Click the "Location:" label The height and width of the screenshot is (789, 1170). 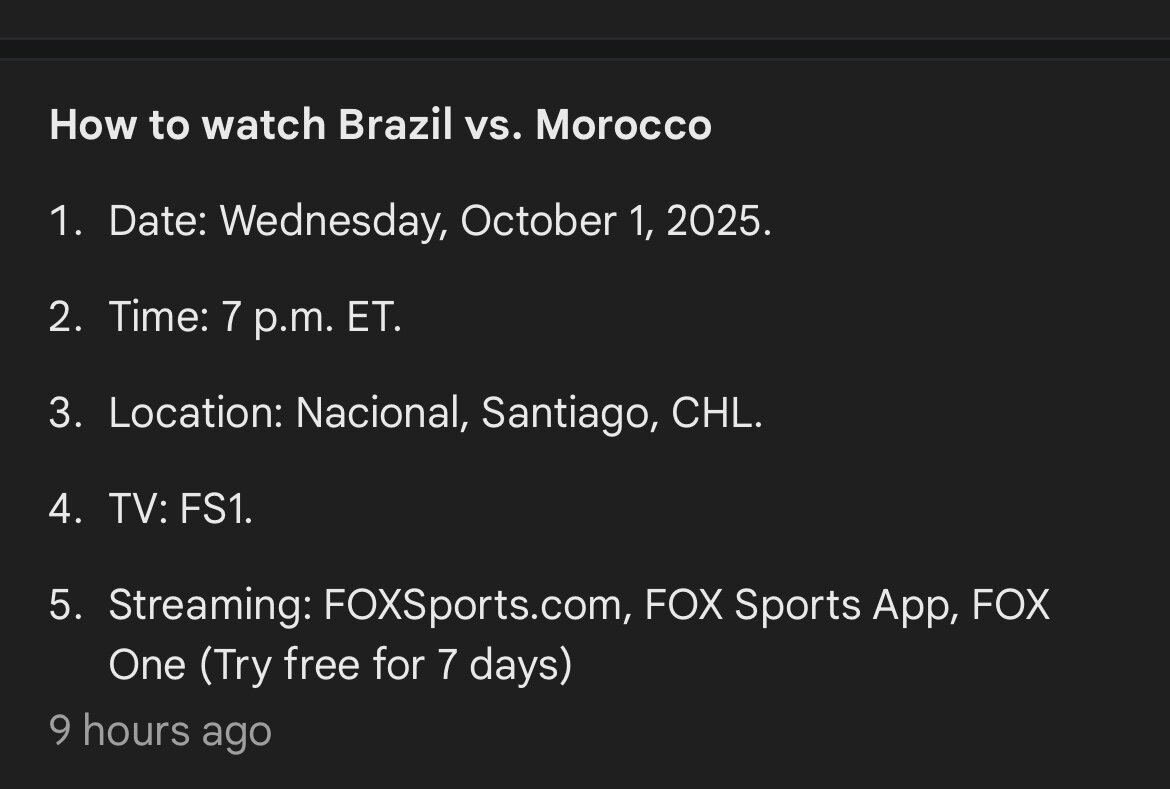[196, 413]
